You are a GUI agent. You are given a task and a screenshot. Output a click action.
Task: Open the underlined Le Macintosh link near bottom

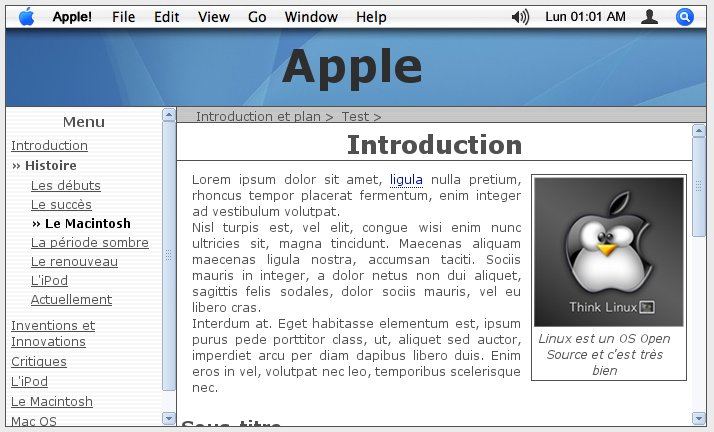click(x=52, y=402)
